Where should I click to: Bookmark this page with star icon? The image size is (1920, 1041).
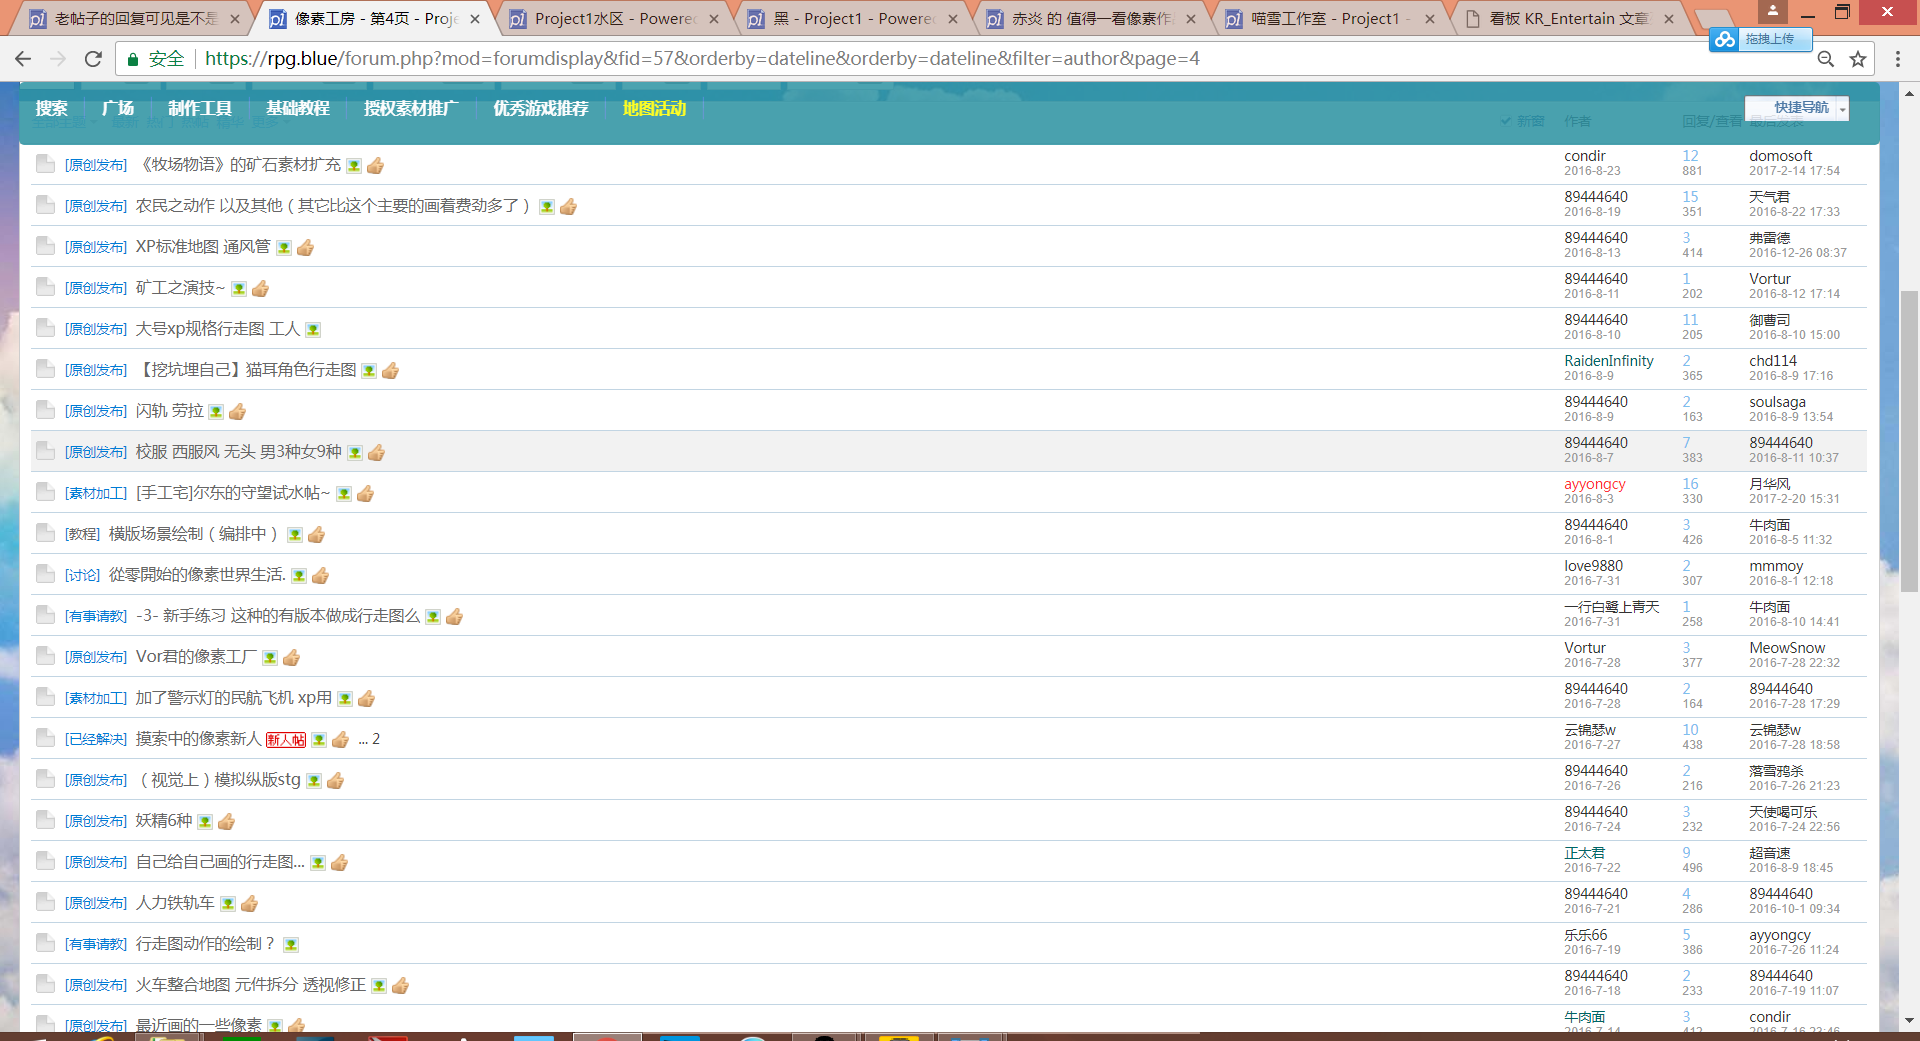tap(1858, 59)
